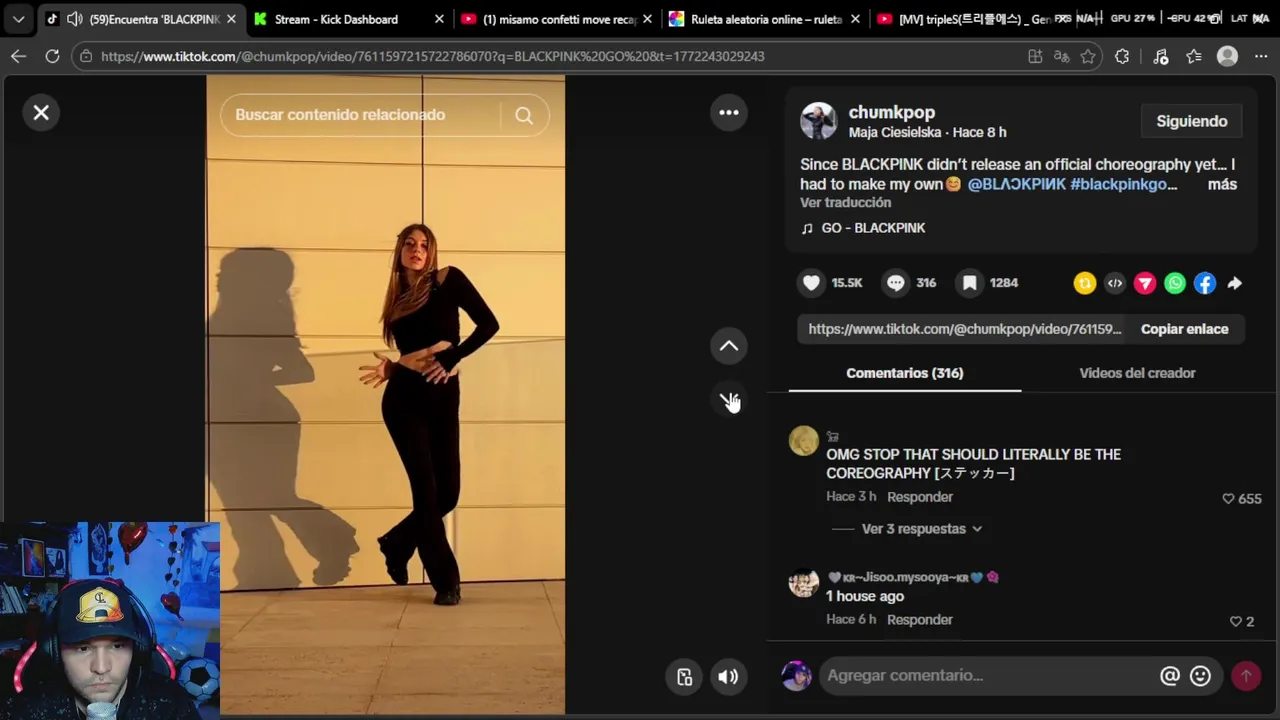Close the TikTok video viewer with X
Screen dimensions: 1280x720
[x=41, y=113]
